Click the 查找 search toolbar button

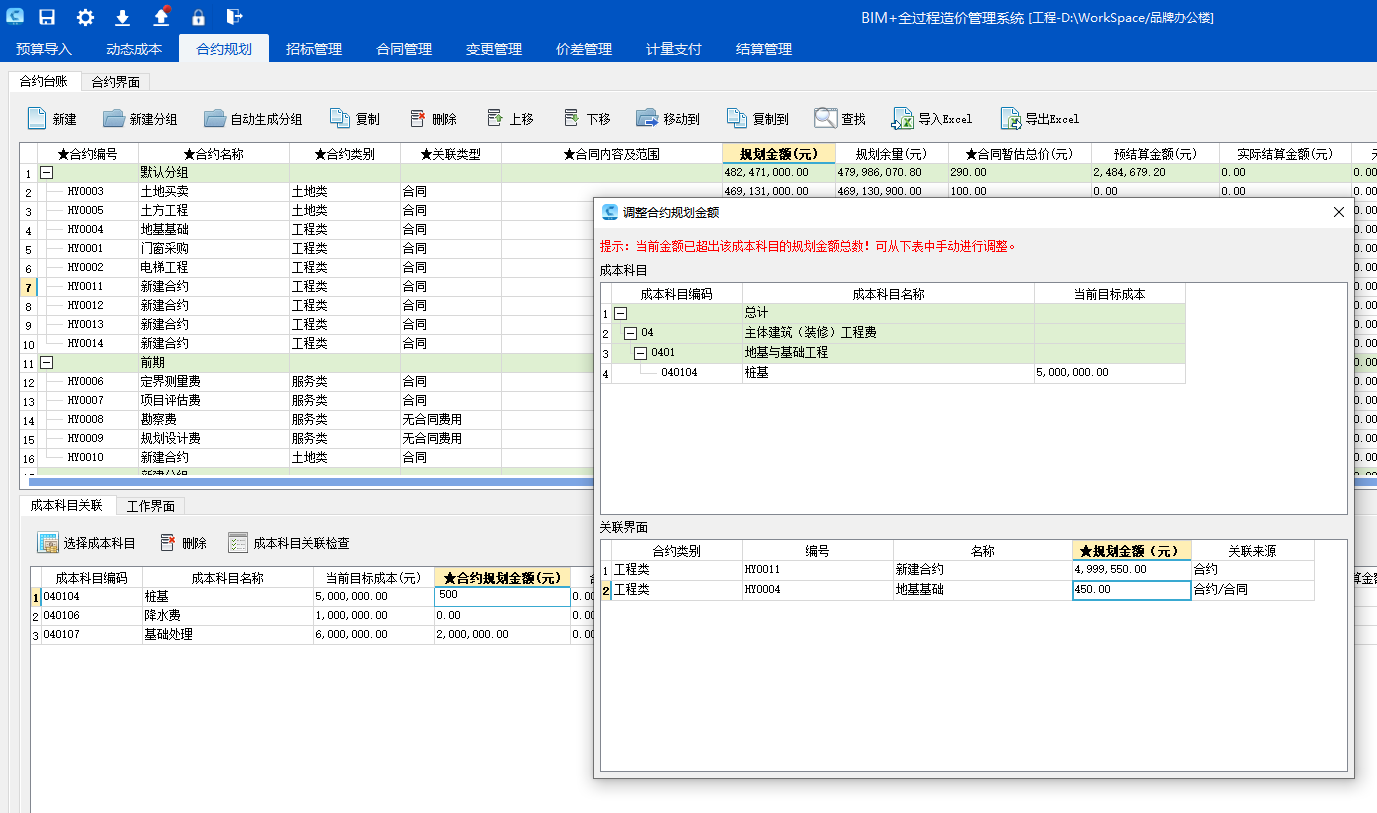click(840, 119)
